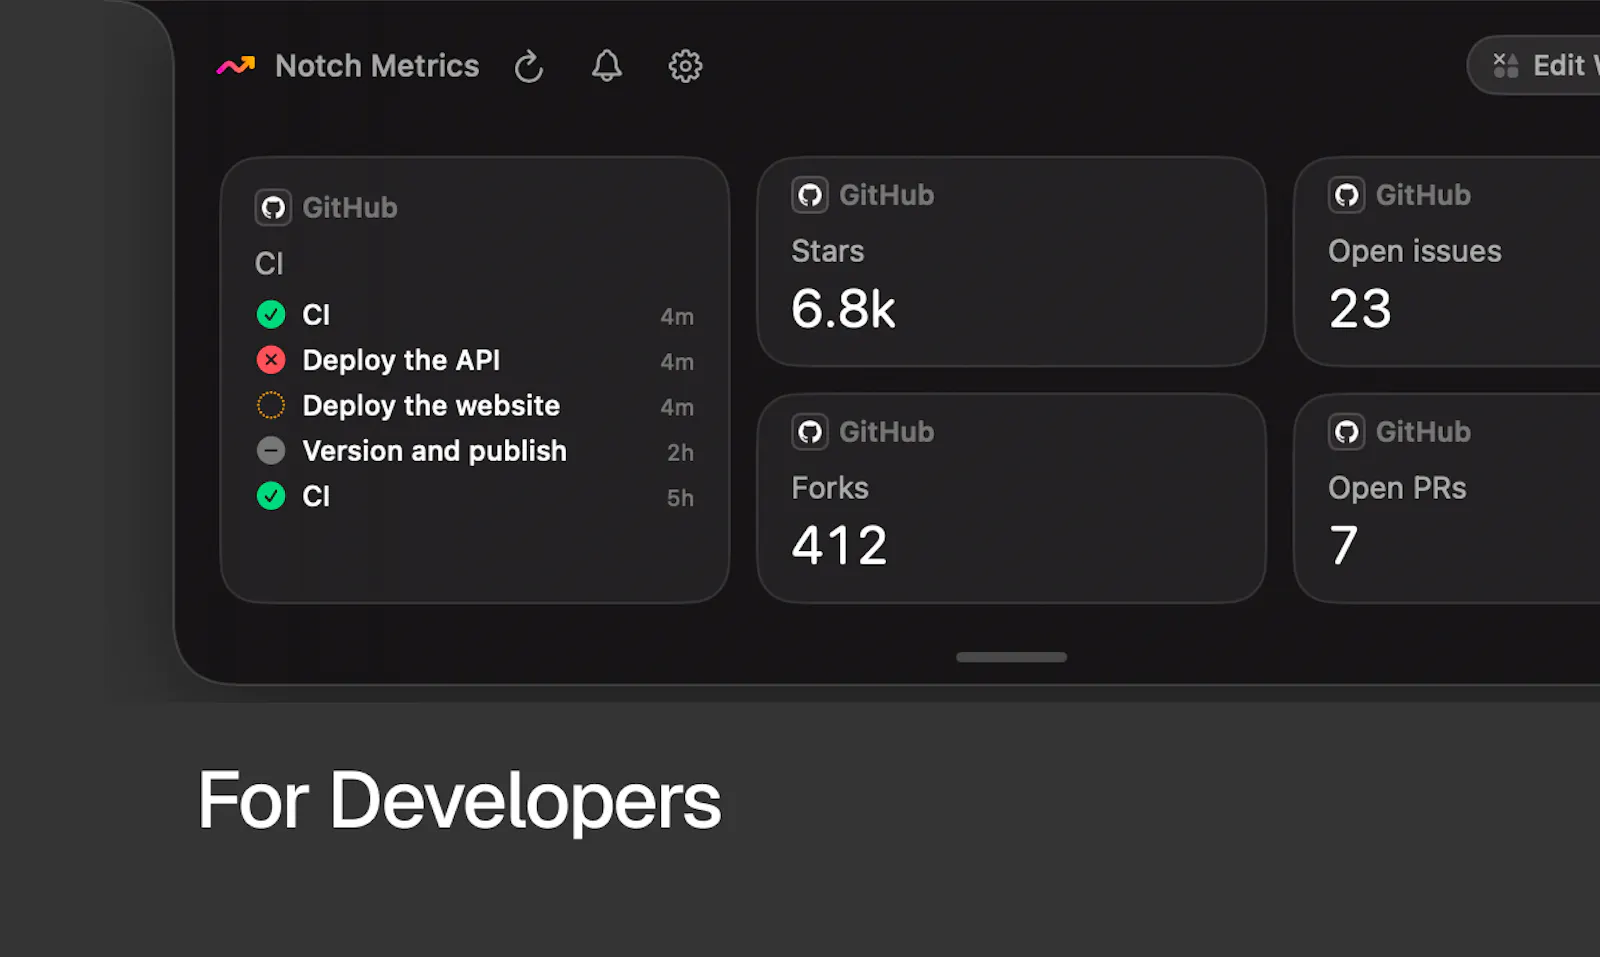Image resolution: width=1600 pixels, height=957 pixels.
Task: Click the 'For Developers' heading
Action: click(x=459, y=800)
